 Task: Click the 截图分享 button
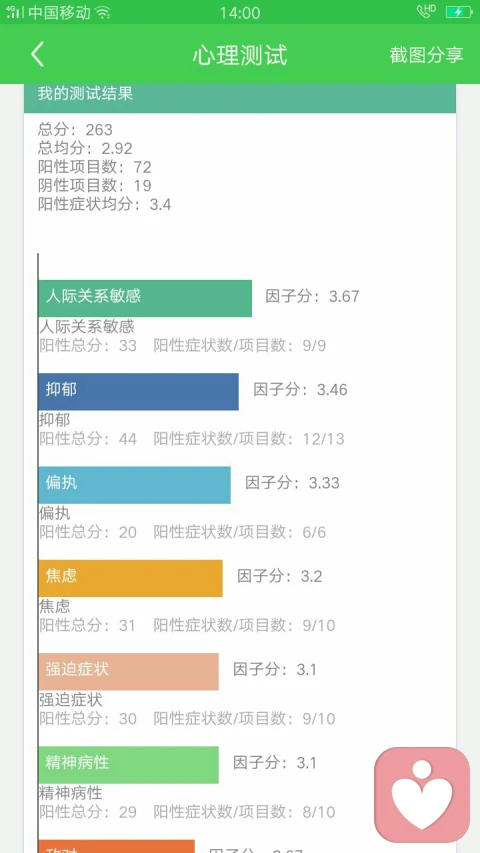(426, 55)
